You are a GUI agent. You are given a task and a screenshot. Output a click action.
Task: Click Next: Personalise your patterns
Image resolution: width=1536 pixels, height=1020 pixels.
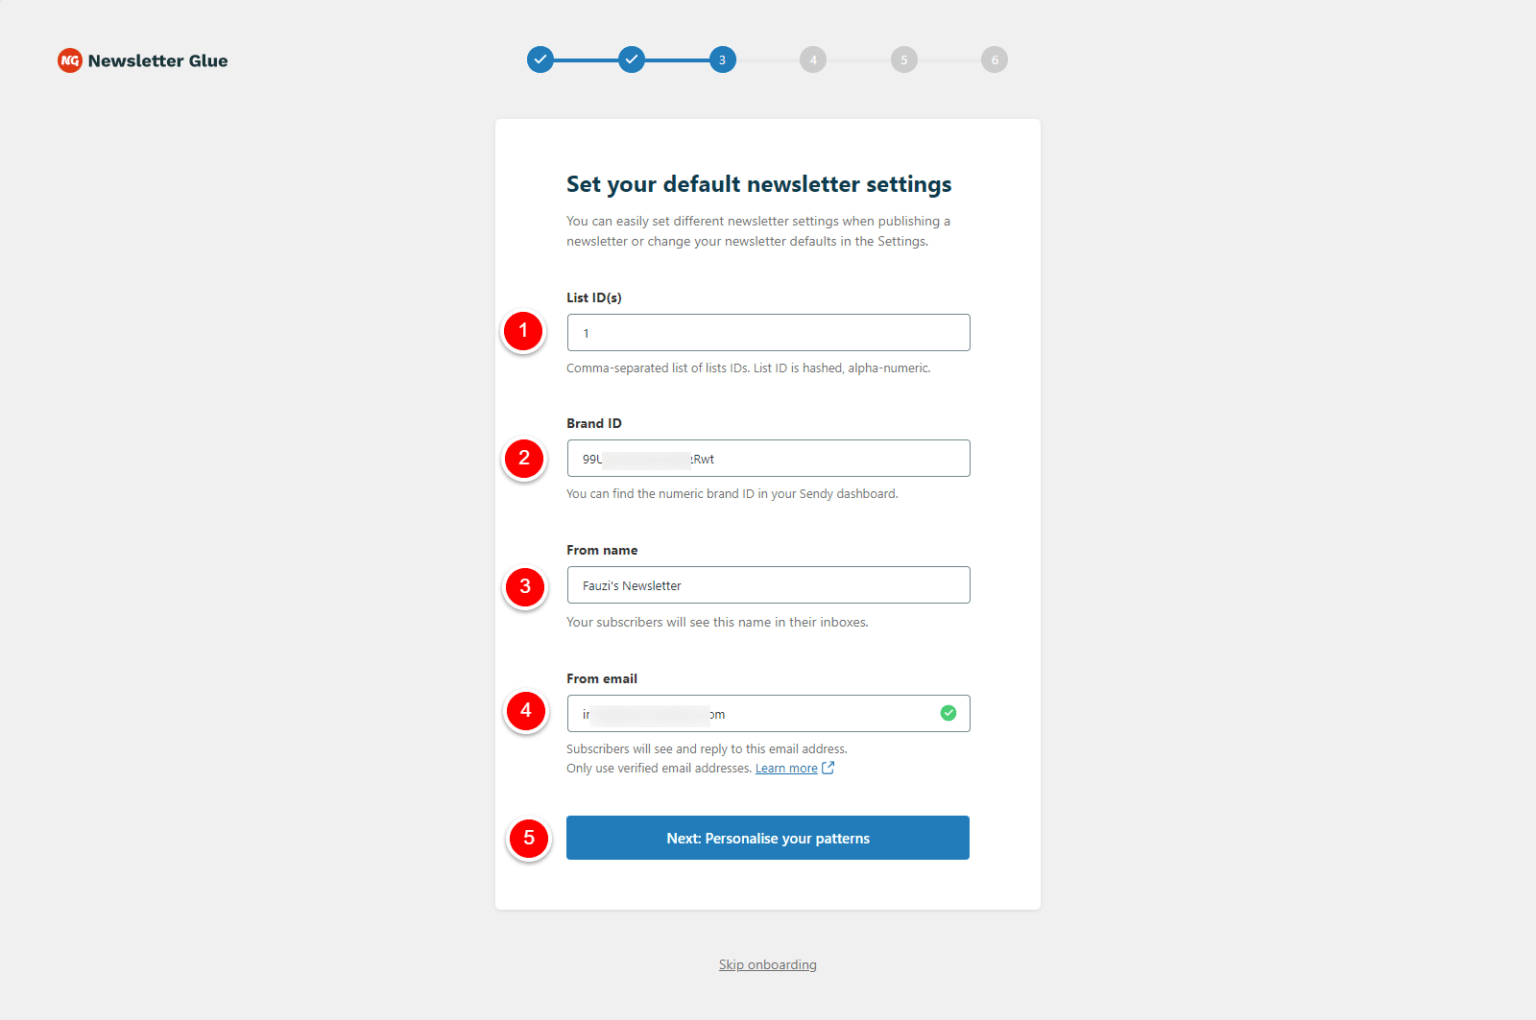[767, 837]
